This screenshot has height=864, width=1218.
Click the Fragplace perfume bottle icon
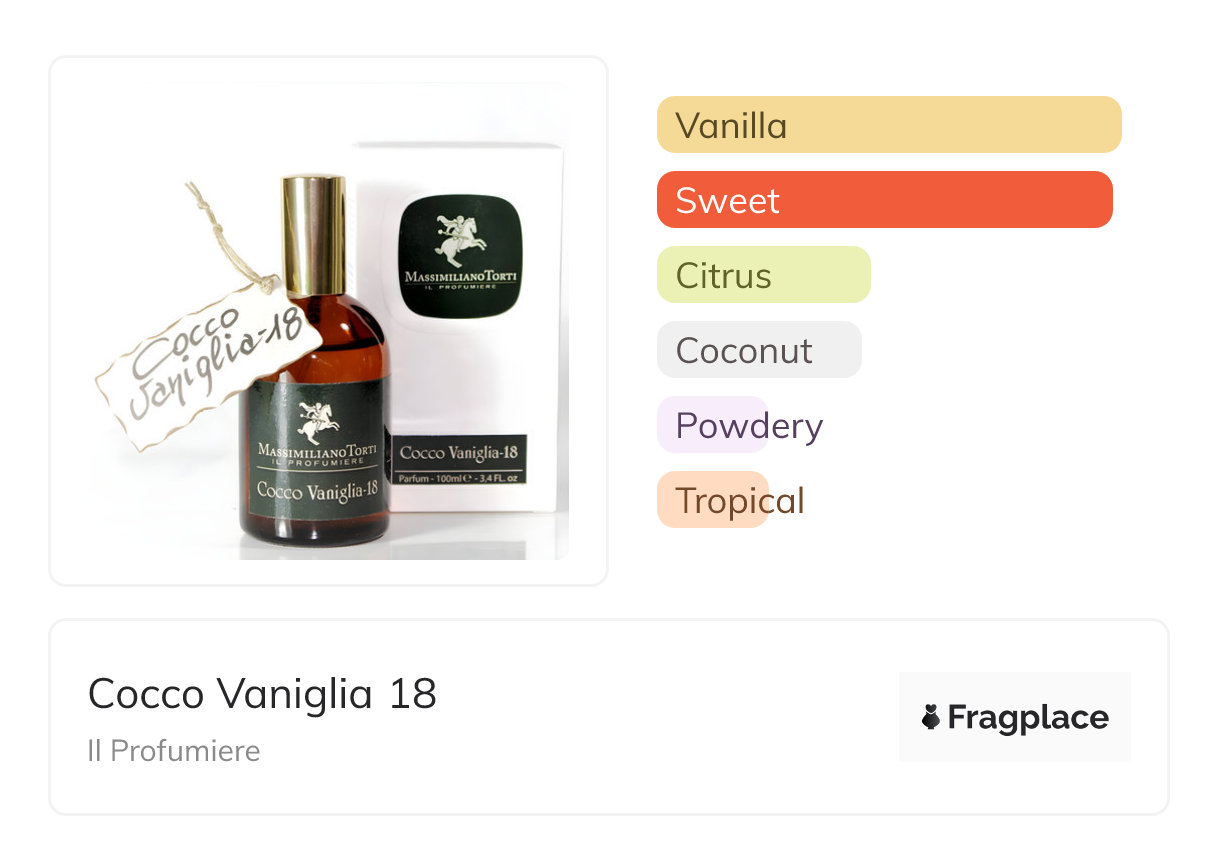pyautogui.click(x=931, y=717)
